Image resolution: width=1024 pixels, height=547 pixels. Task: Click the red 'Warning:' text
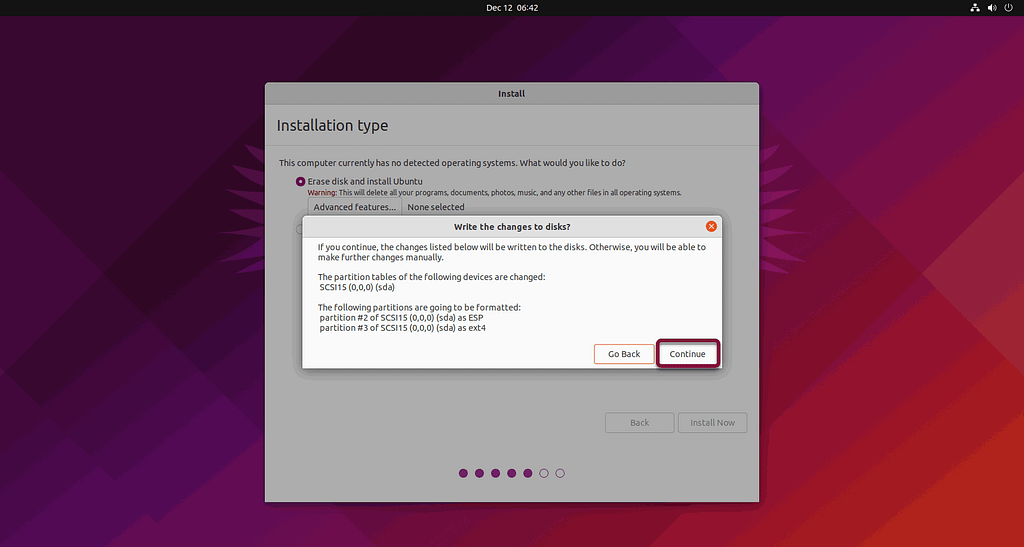tap(323, 193)
